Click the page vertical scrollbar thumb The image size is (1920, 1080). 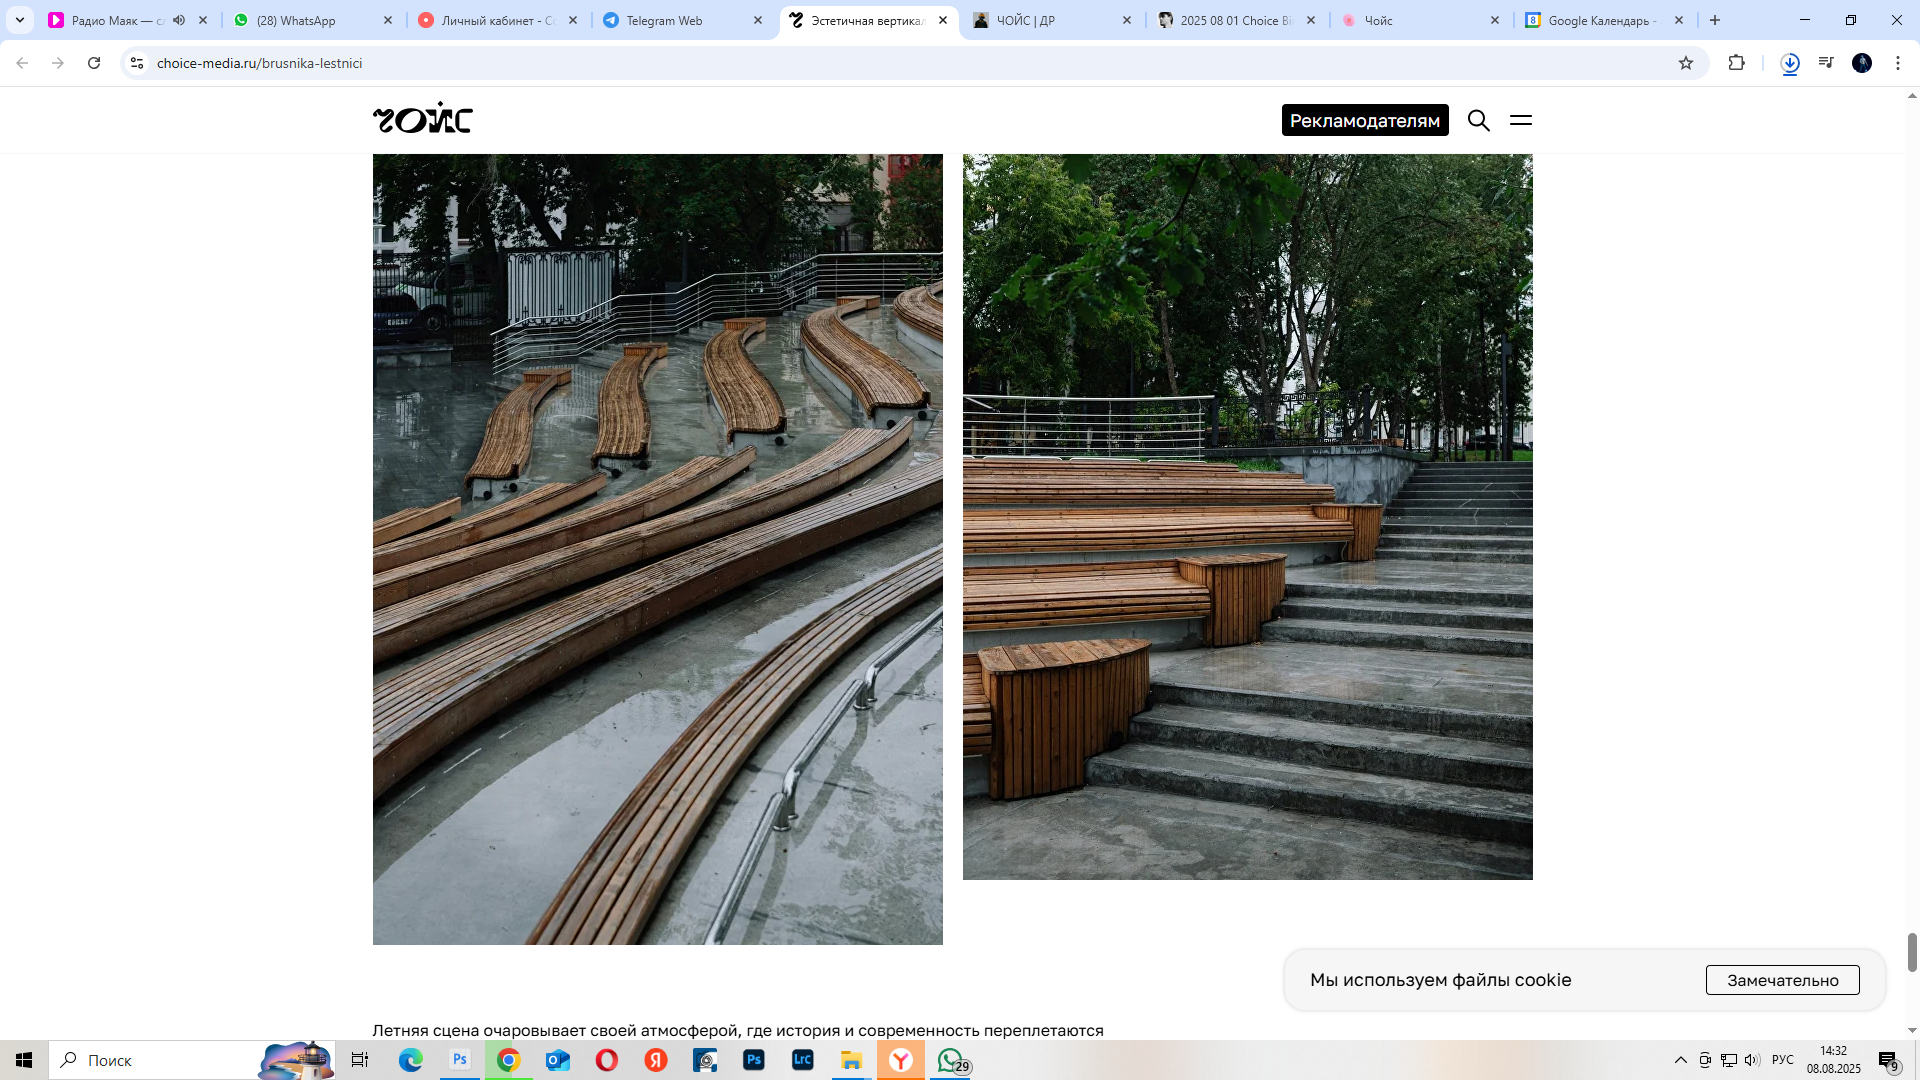[1912, 952]
